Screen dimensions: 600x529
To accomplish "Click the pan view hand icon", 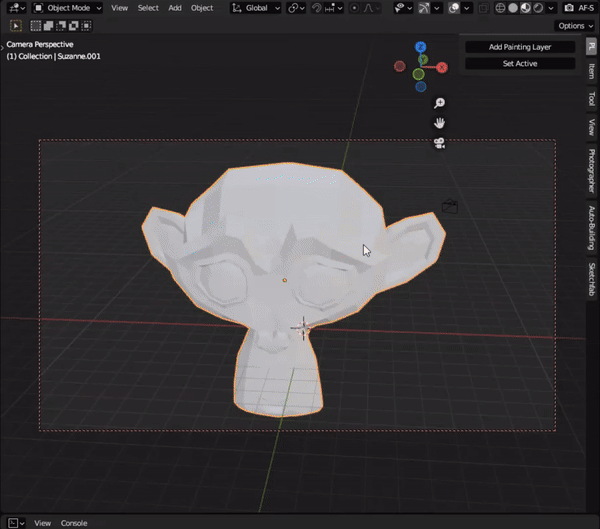I will point(439,123).
